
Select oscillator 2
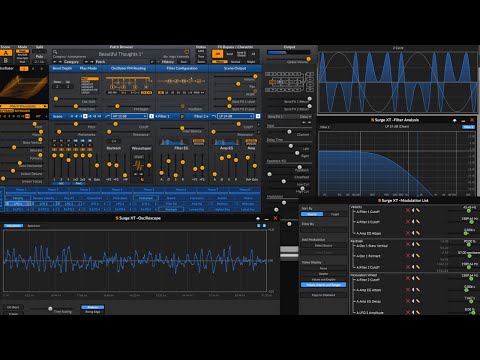tap(33, 68)
